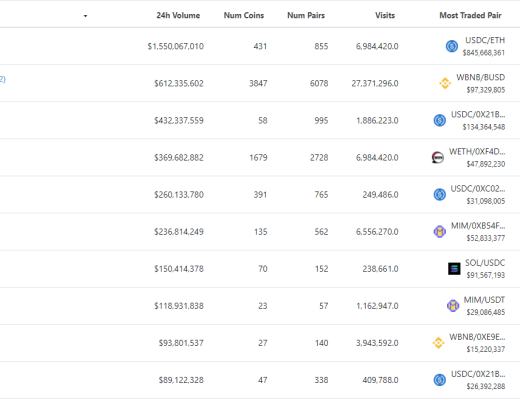This screenshot has height=400, width=520.
Task: Click the 1,886,223.0 visits value
Action: (377, 120)
